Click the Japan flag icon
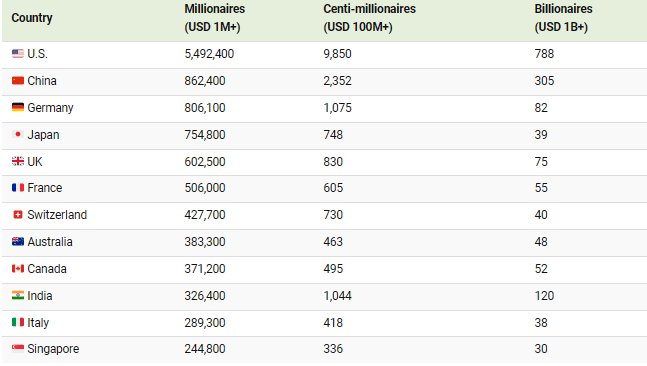The width and height of the screenshot is (647, 366). pyautogui.click(x=18, y=135)
